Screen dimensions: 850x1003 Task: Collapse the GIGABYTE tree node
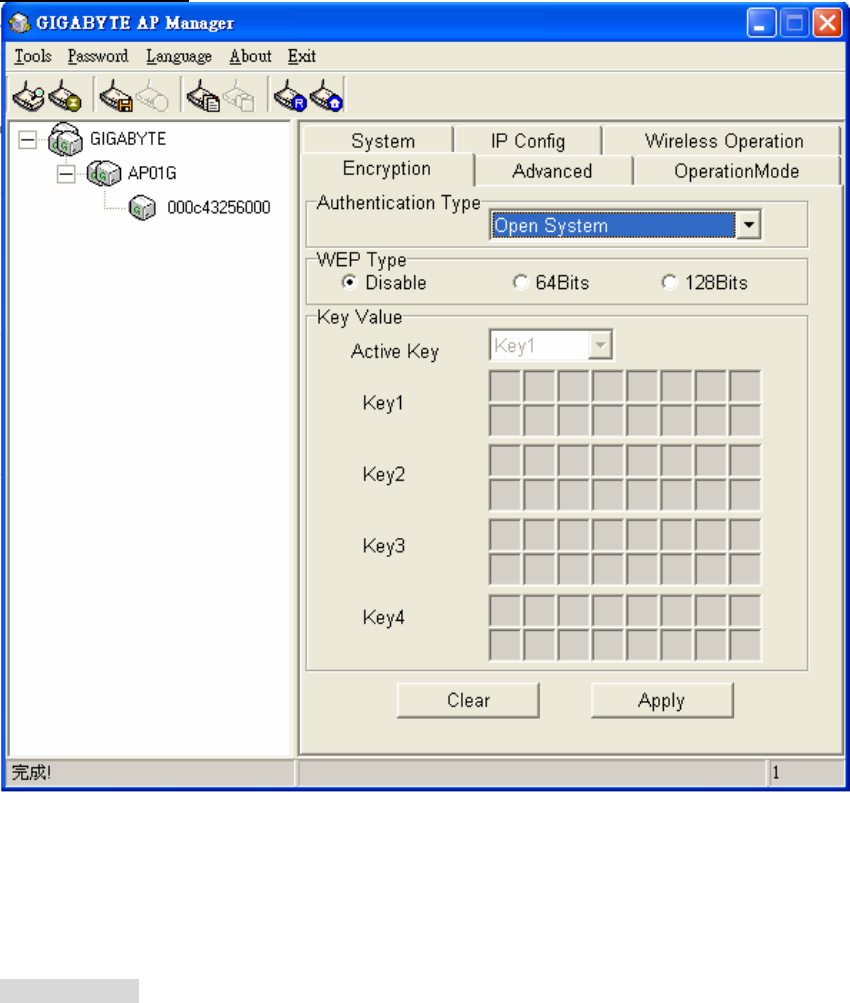click(28, 139)
